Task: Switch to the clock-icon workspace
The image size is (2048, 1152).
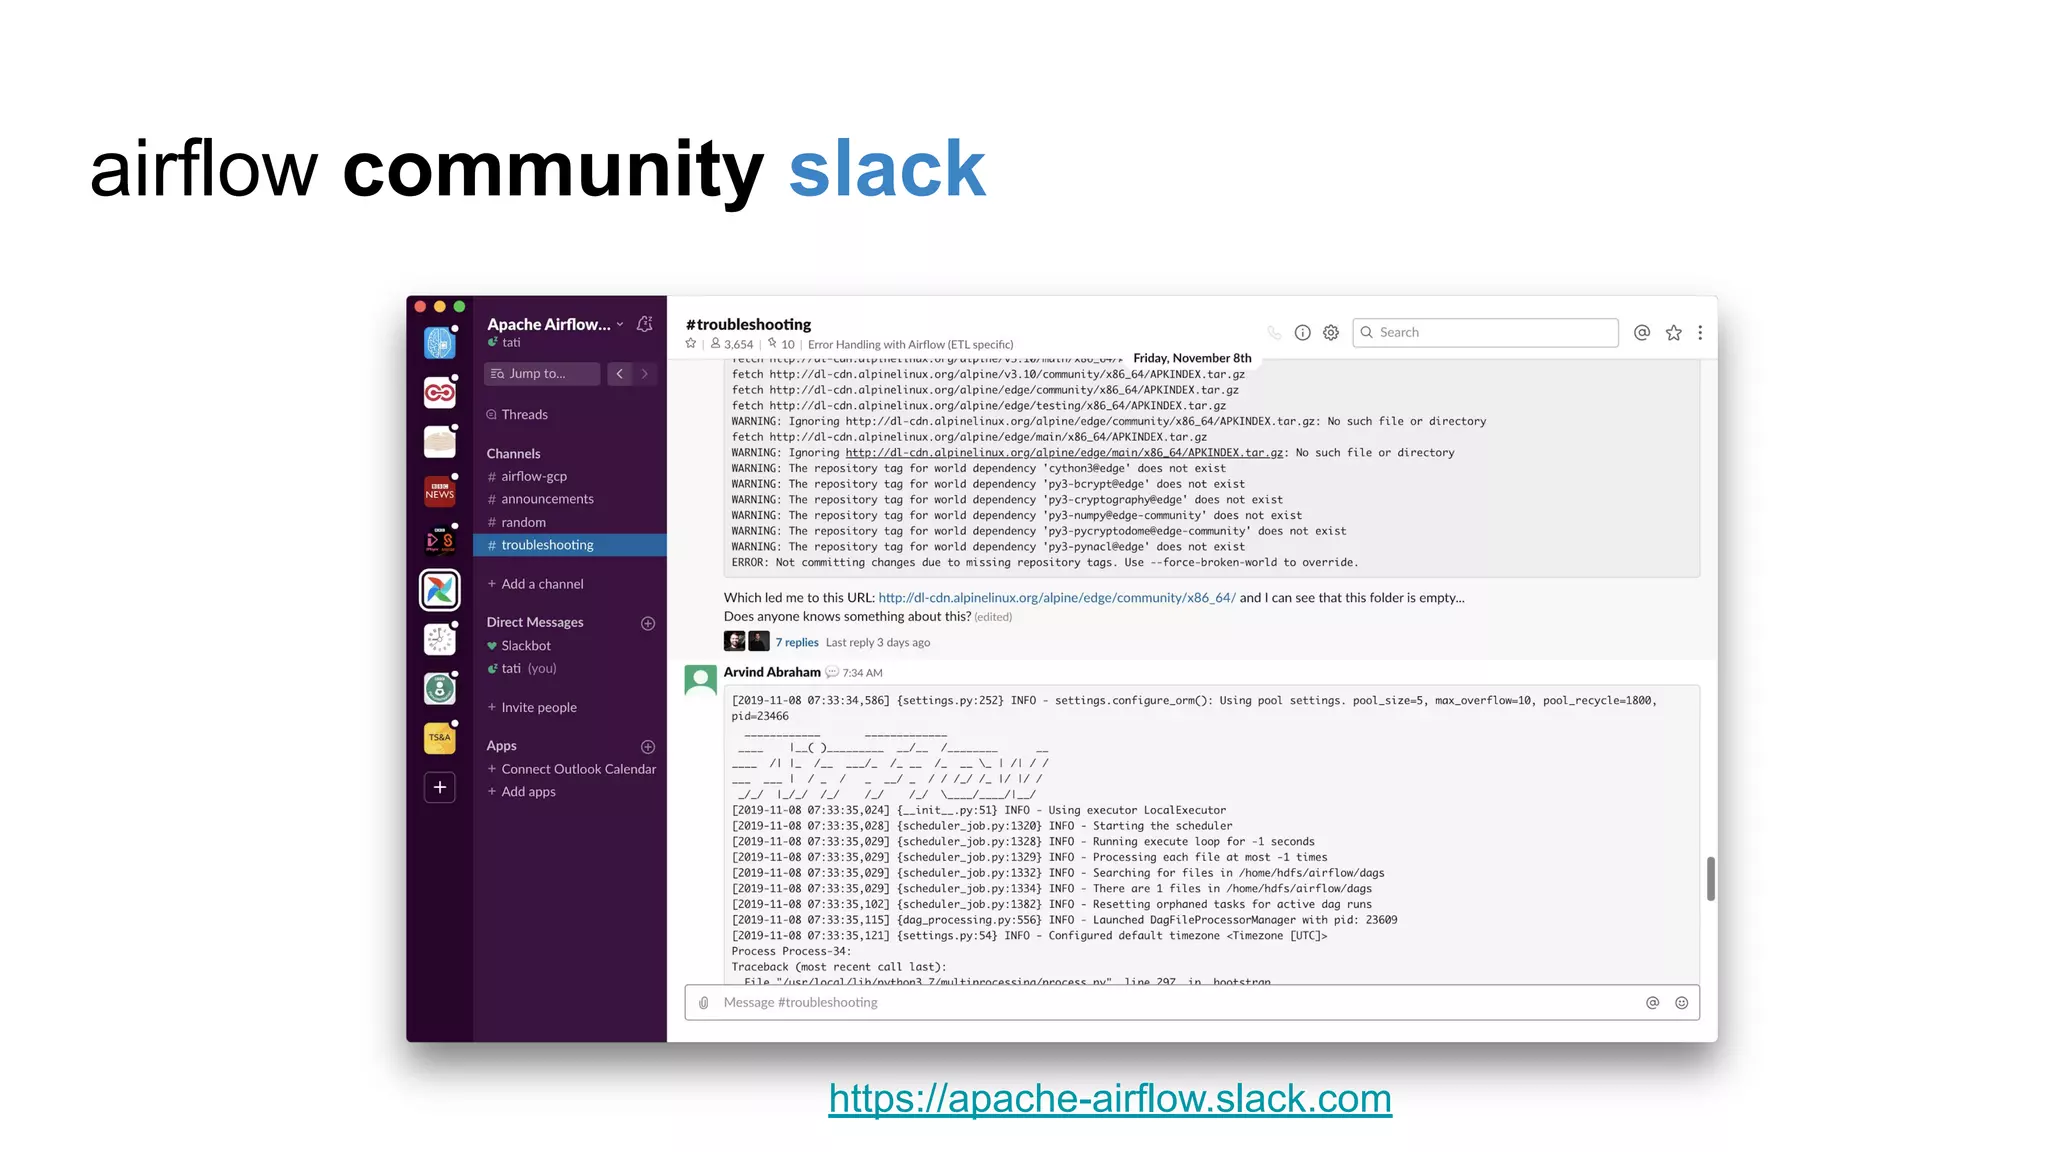Action: [x=440, y=639]
